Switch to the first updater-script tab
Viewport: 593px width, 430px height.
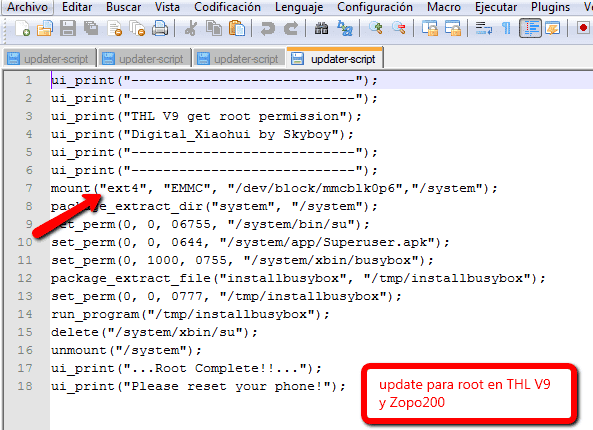[49, 59]
